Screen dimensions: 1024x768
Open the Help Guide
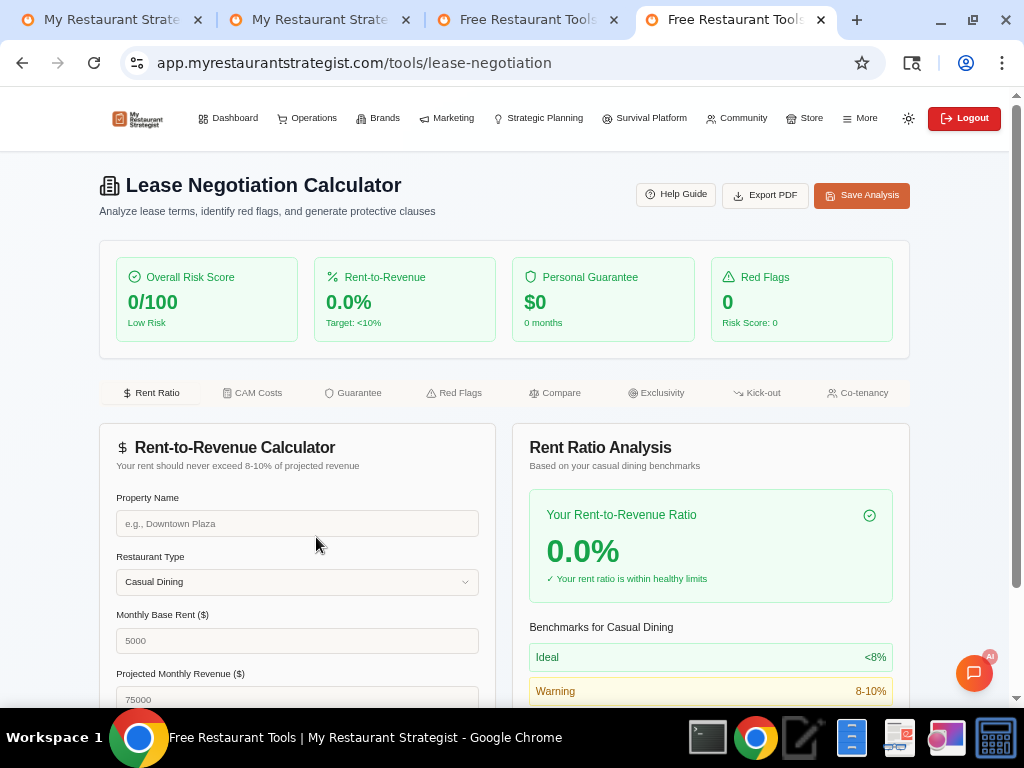click(675, 195)
